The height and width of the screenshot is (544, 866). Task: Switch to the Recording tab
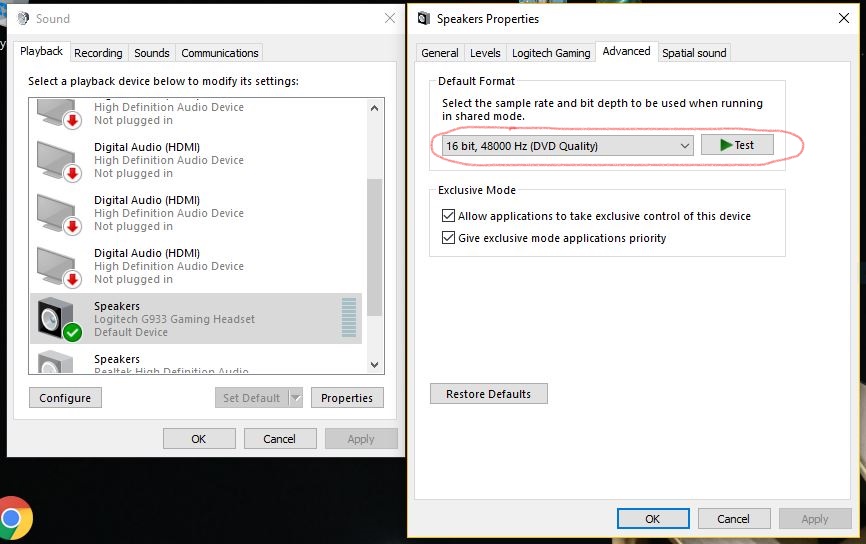click(98, 53)
